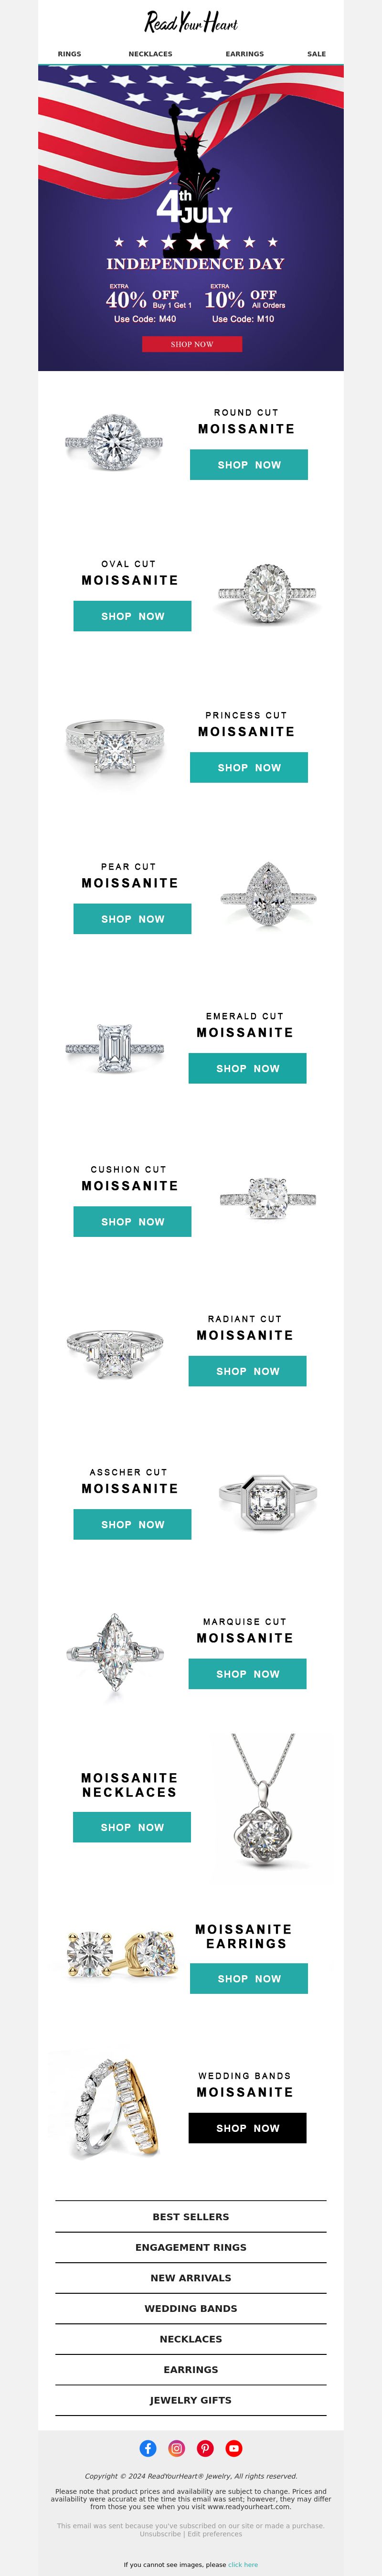
Task: Open the Instagram social icon
Action: tap(177, 2448)
